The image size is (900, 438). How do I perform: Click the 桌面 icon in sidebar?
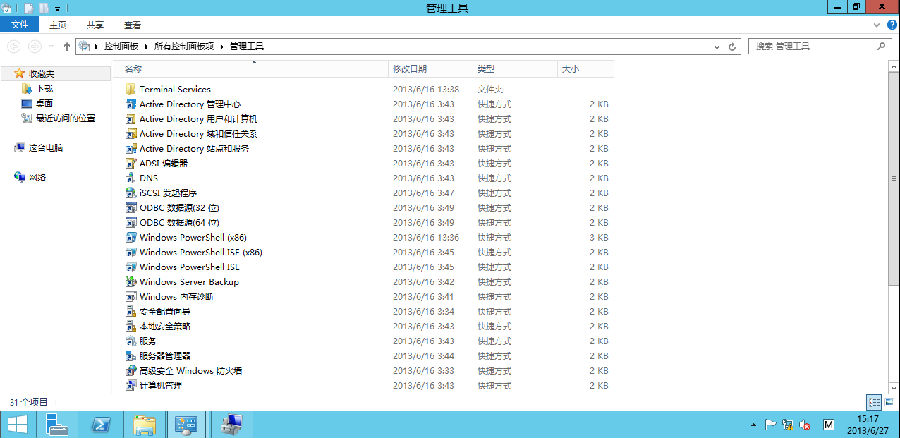point(26,103)
